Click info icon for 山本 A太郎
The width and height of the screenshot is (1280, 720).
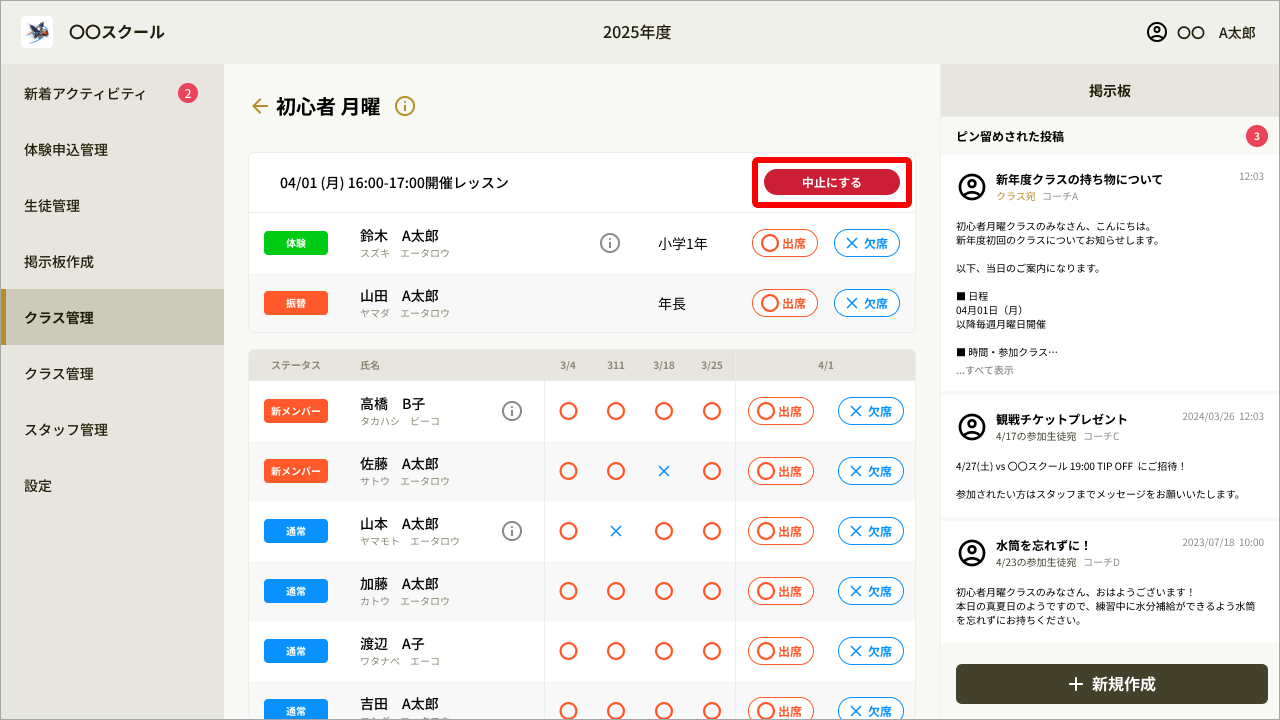(x=512, y=531)
